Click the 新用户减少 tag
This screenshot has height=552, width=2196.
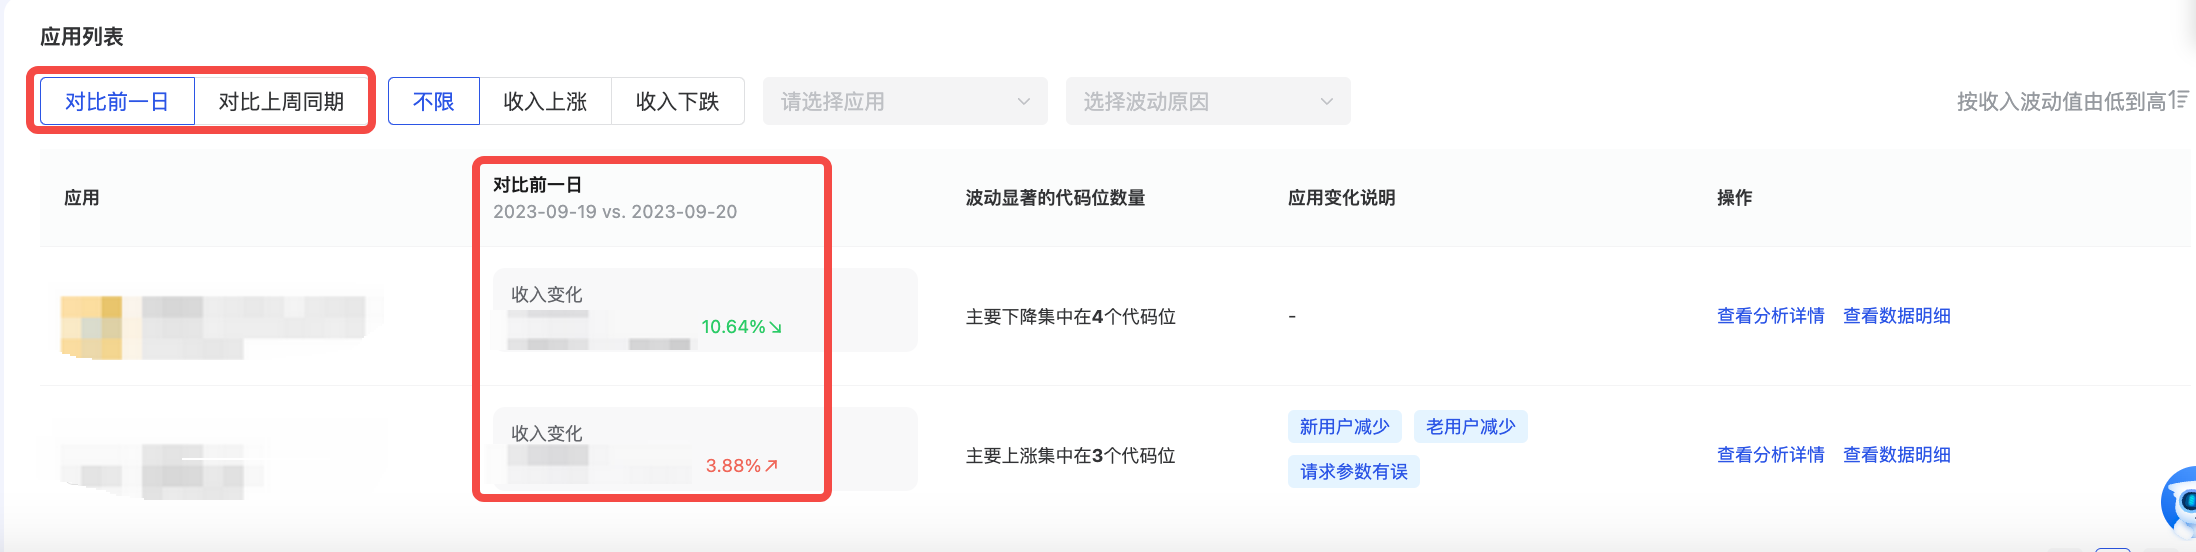pyautogui.click(x=1345, y=427)
